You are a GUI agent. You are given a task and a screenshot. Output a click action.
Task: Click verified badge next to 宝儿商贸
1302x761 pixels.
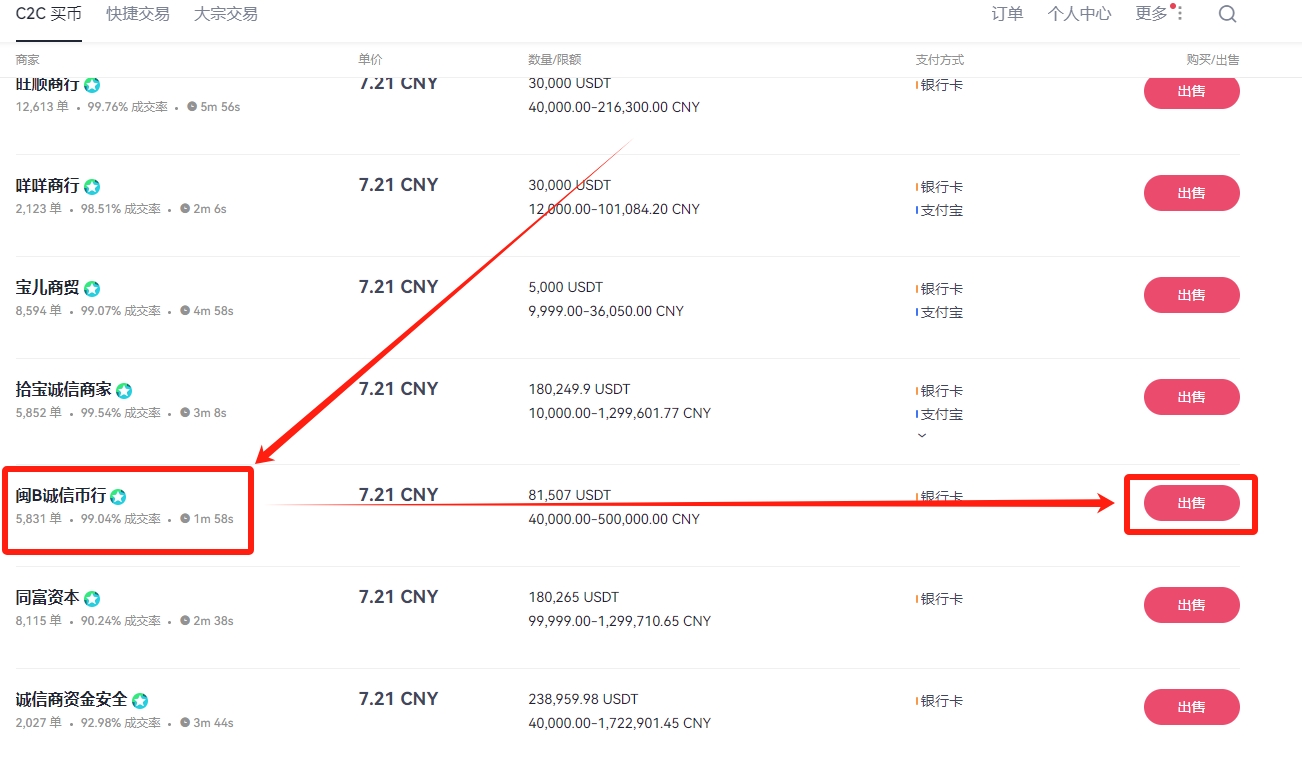click(92, 289)
